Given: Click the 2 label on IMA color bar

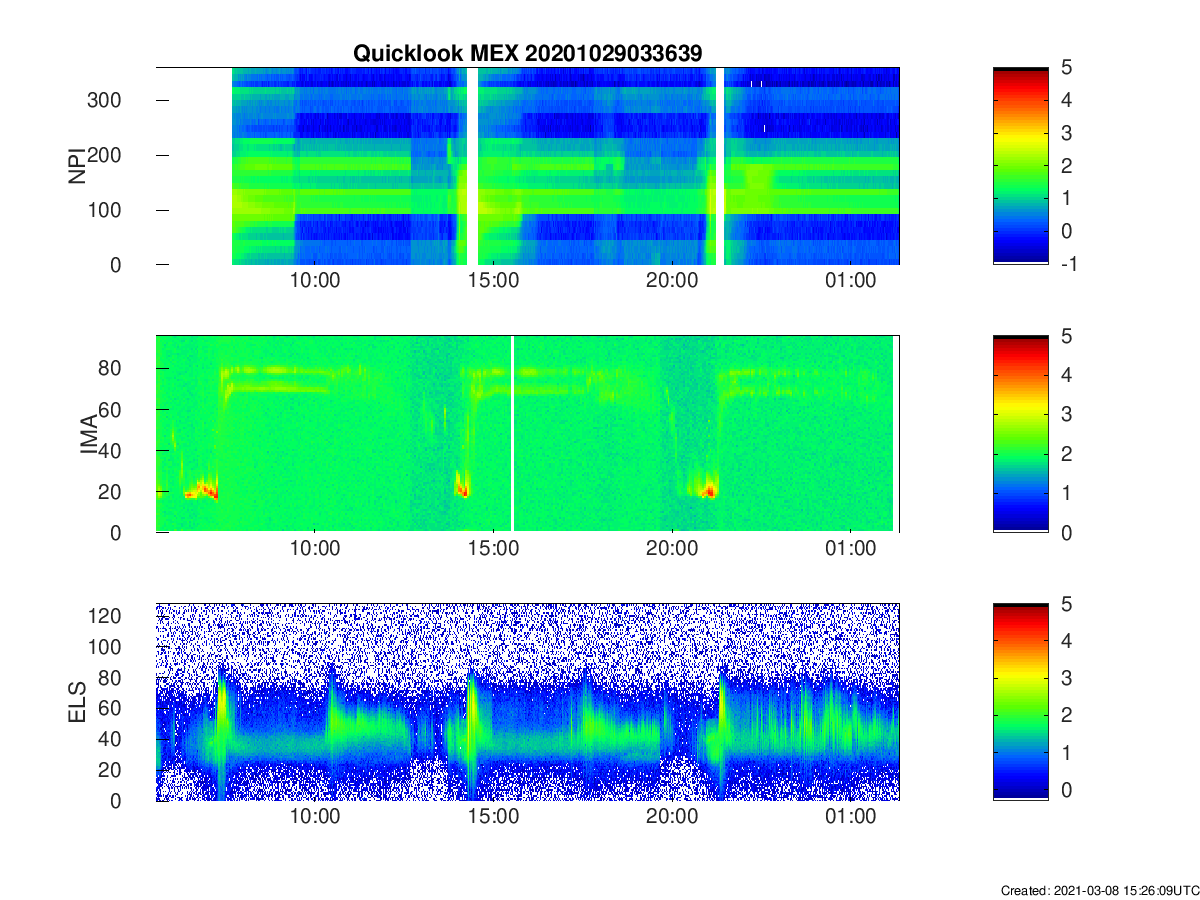Looking at the screenshot, I should [x=1065, y=454].
